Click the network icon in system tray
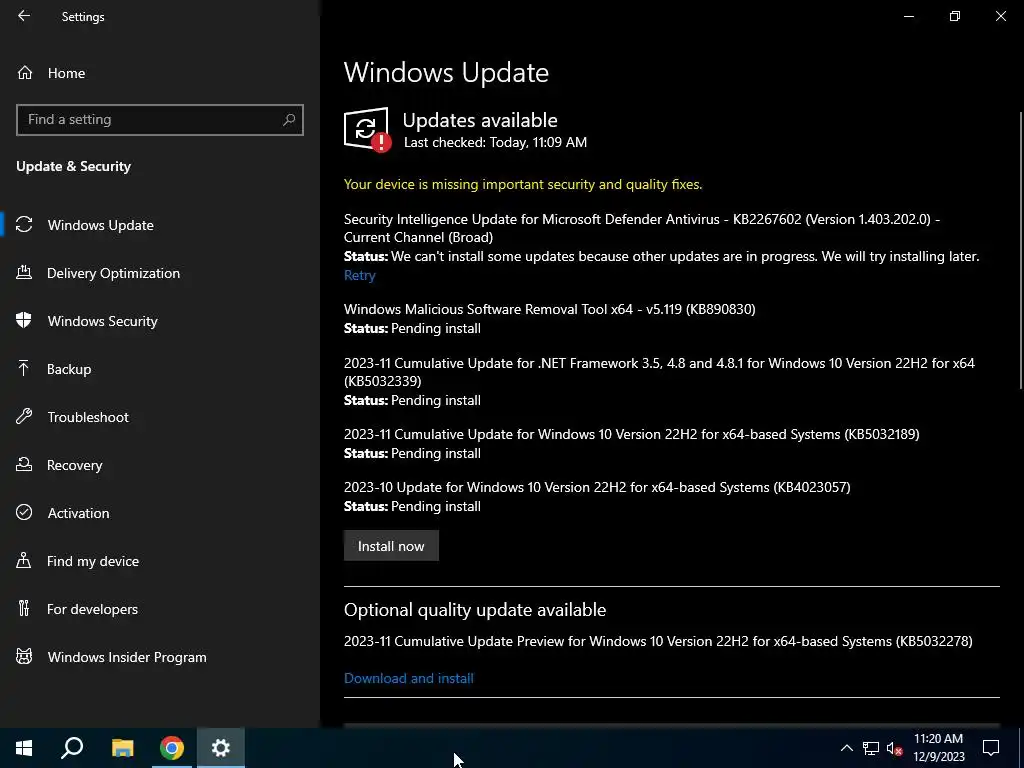The width and height of the screenshot is (1024, 768). click(871, 748)
